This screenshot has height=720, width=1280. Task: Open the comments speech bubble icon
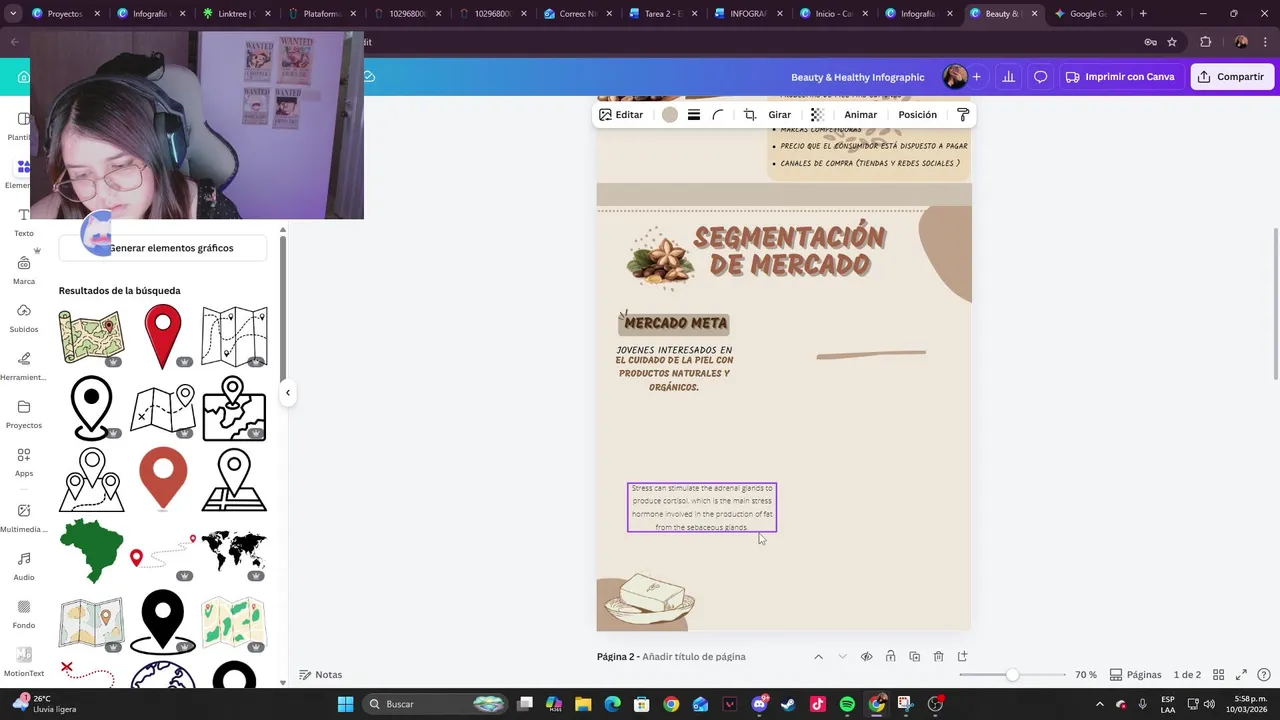1041,77
